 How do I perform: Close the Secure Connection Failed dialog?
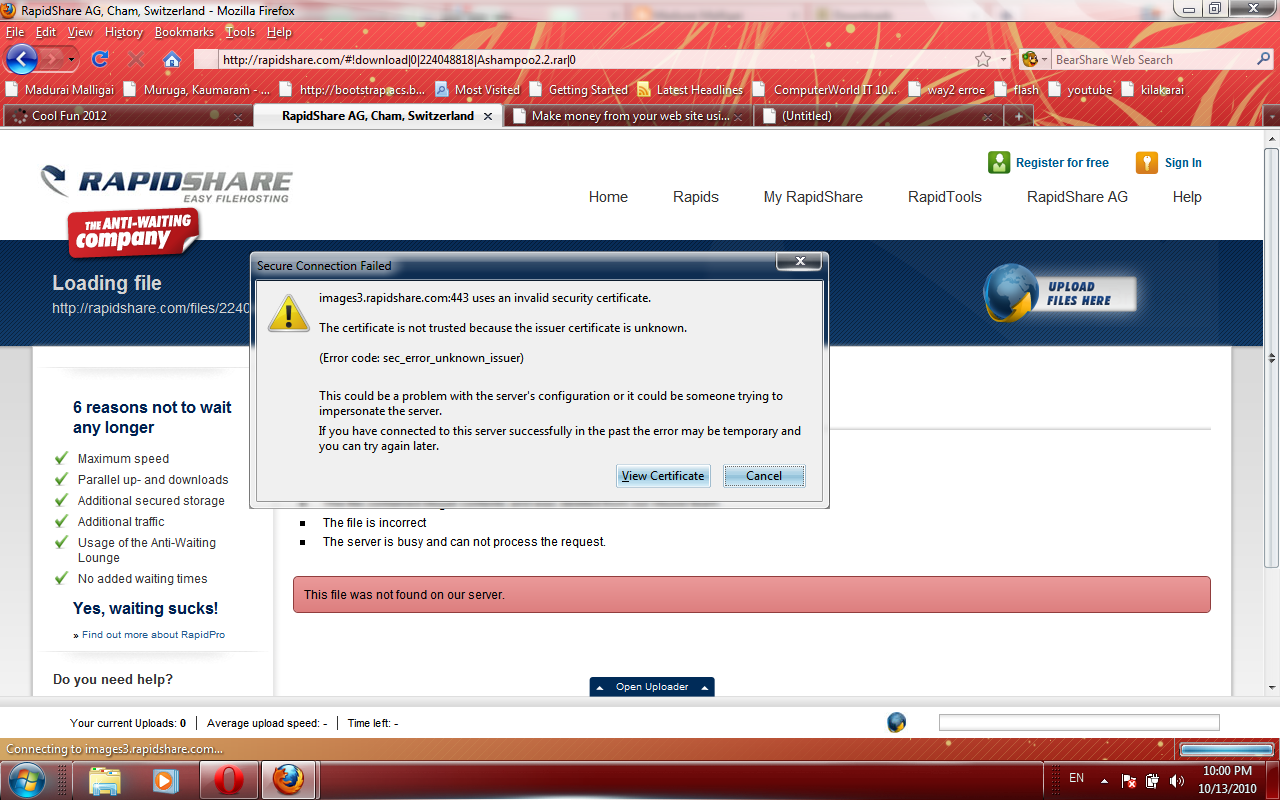[799, 262]
